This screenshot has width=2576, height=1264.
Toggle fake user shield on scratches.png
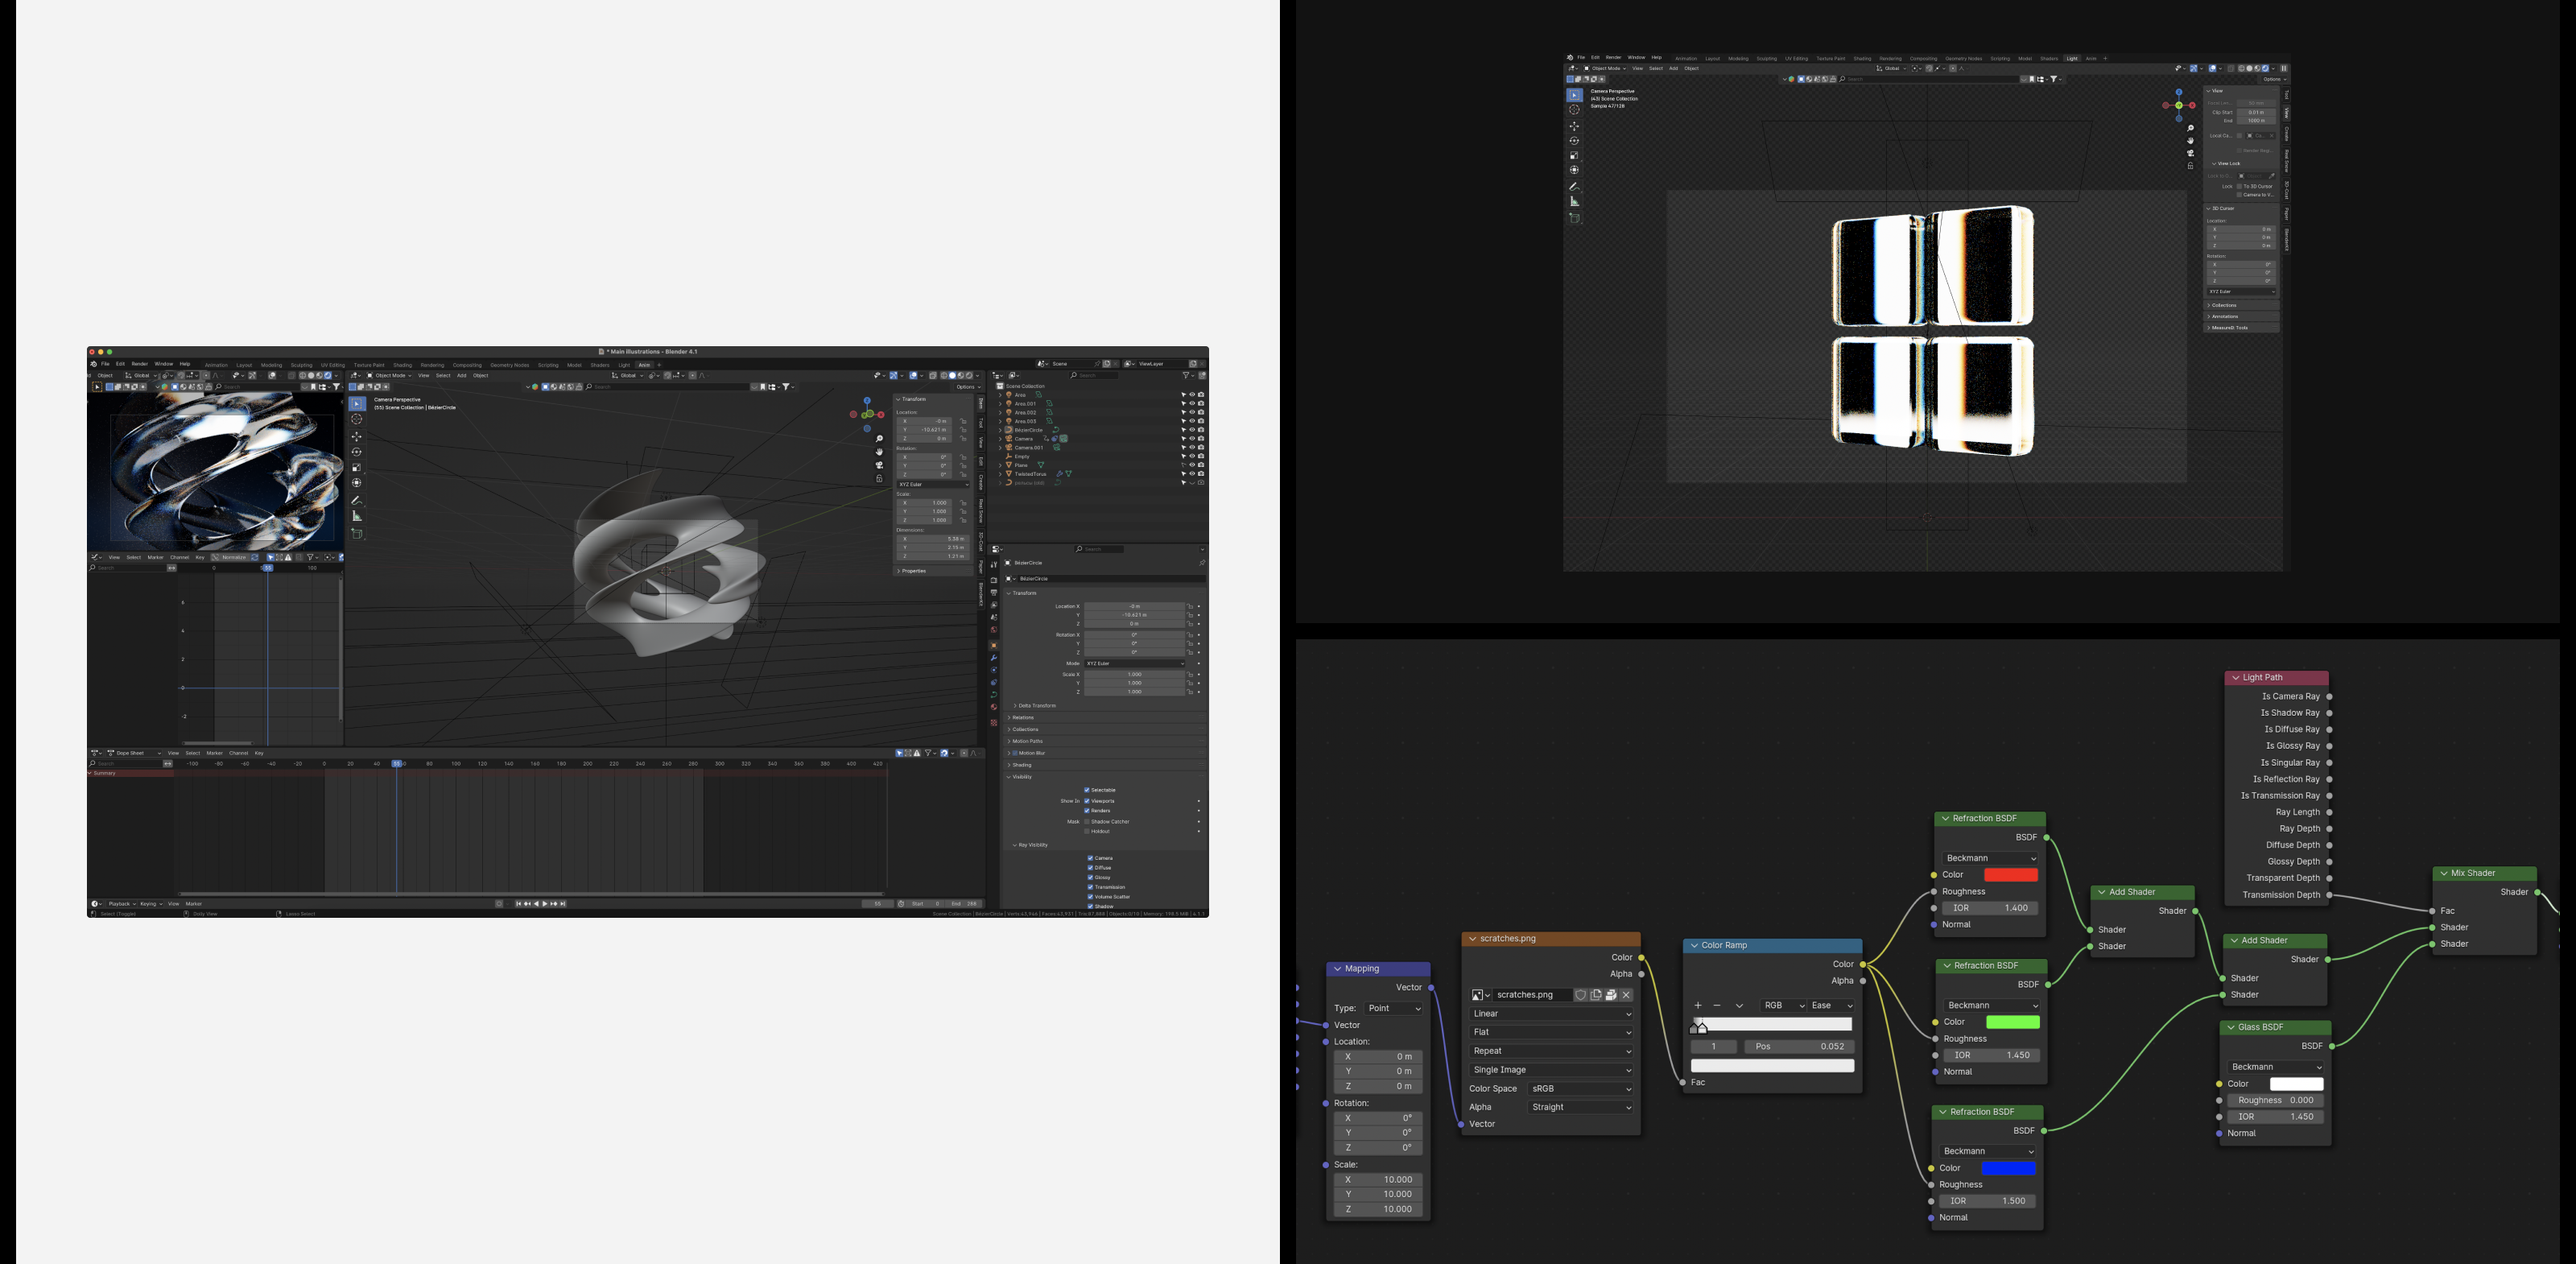(1581, 995)
